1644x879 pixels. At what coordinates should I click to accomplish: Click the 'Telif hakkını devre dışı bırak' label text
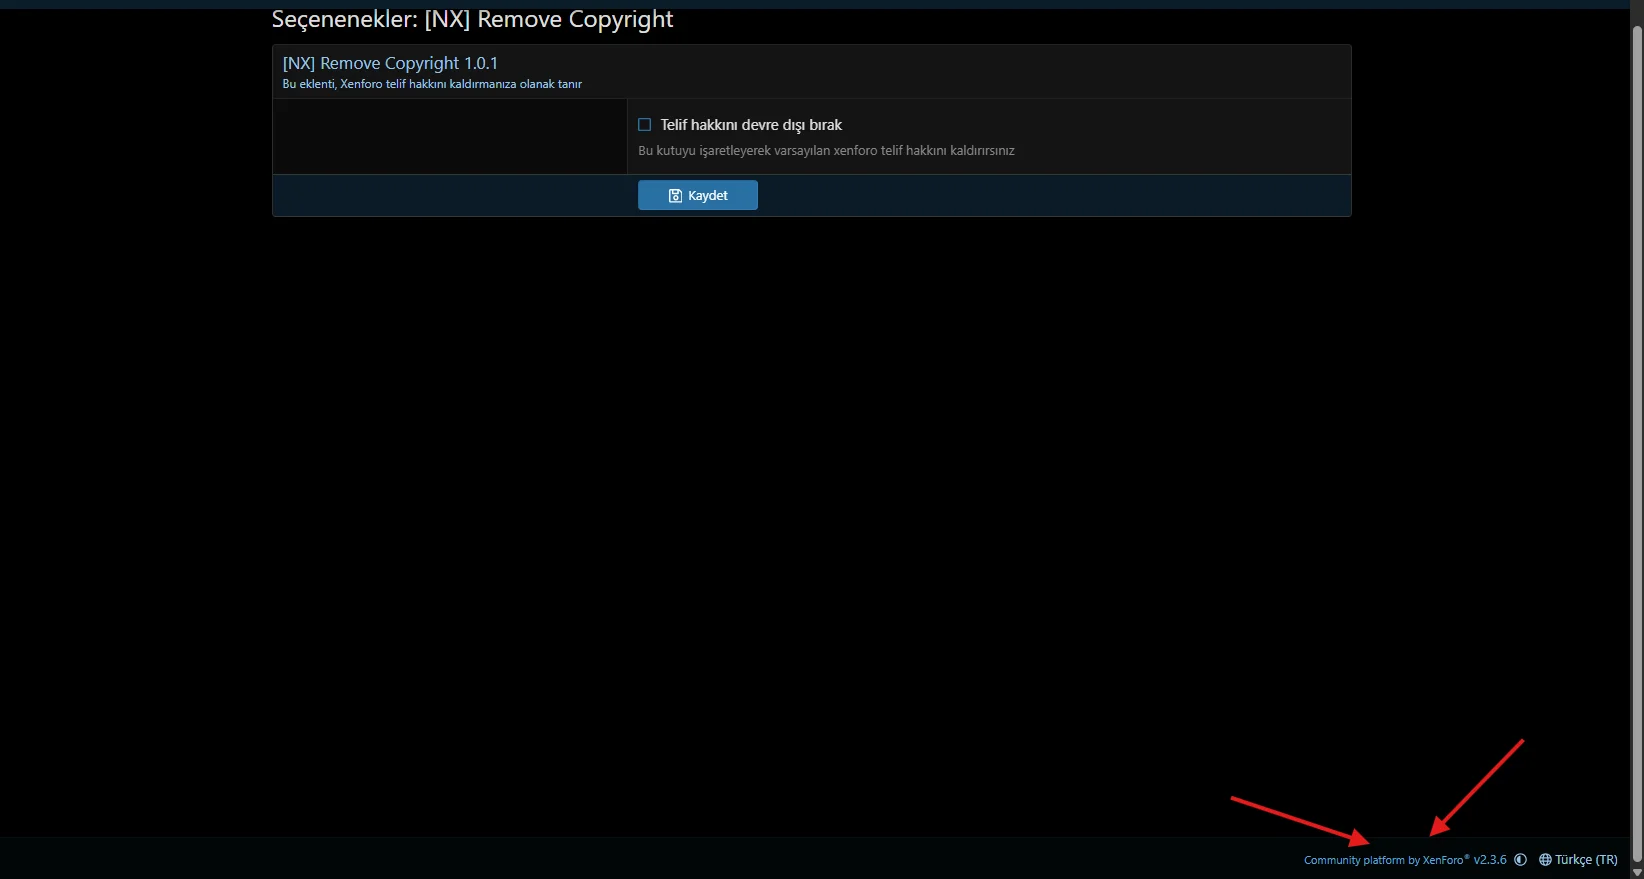pyautogui.click(x=751, y=125)
